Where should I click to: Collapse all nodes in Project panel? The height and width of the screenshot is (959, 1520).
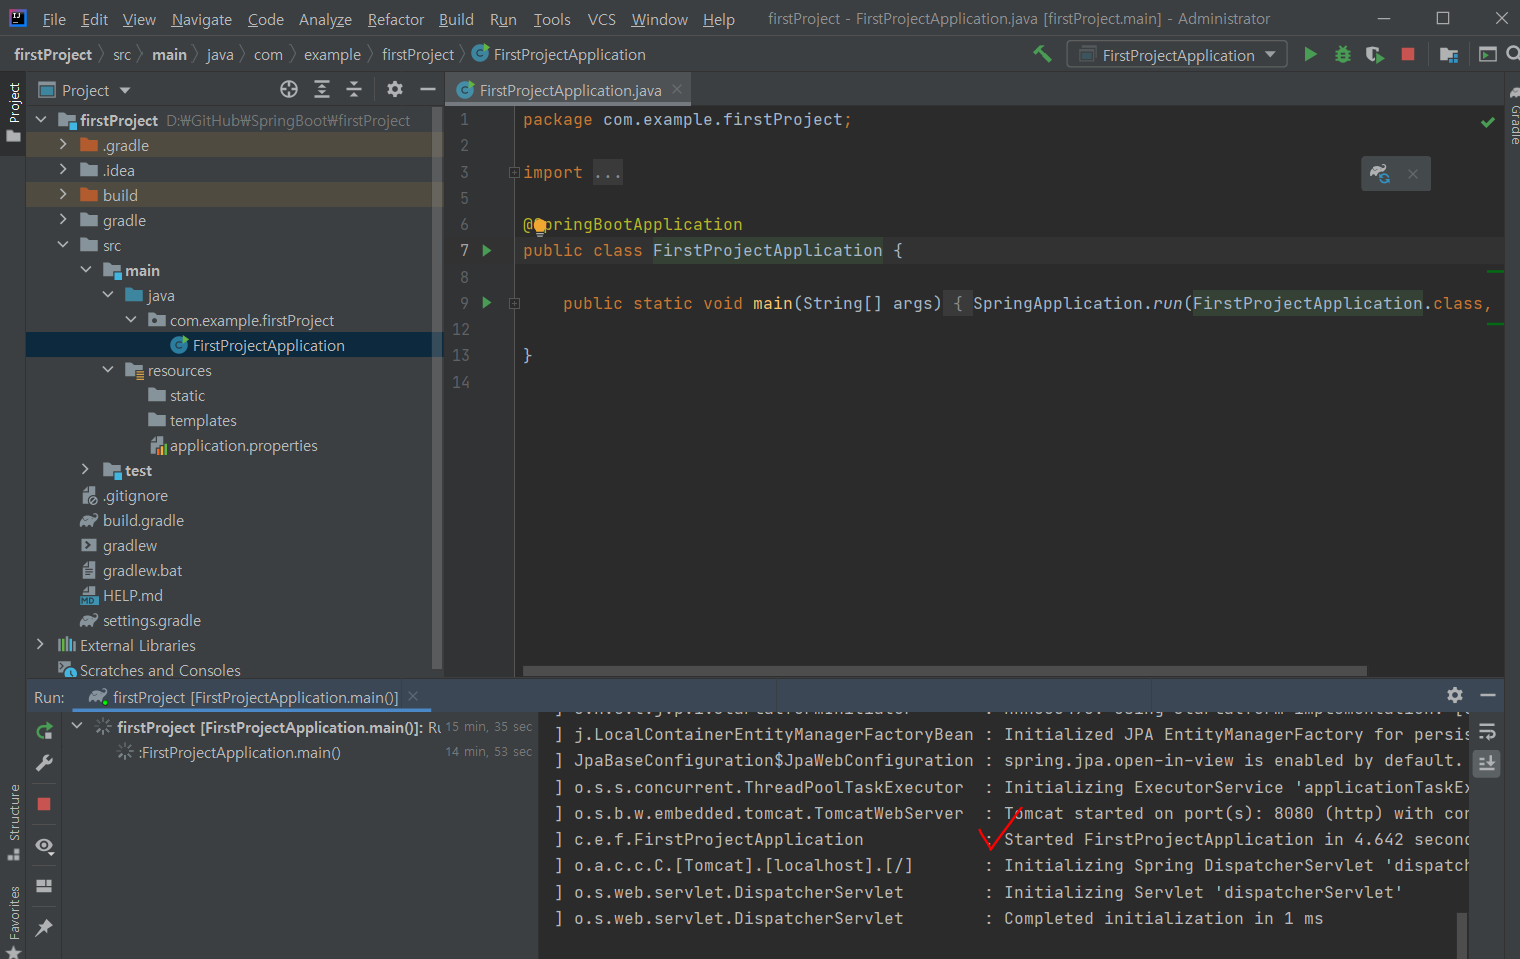[354, 89]
